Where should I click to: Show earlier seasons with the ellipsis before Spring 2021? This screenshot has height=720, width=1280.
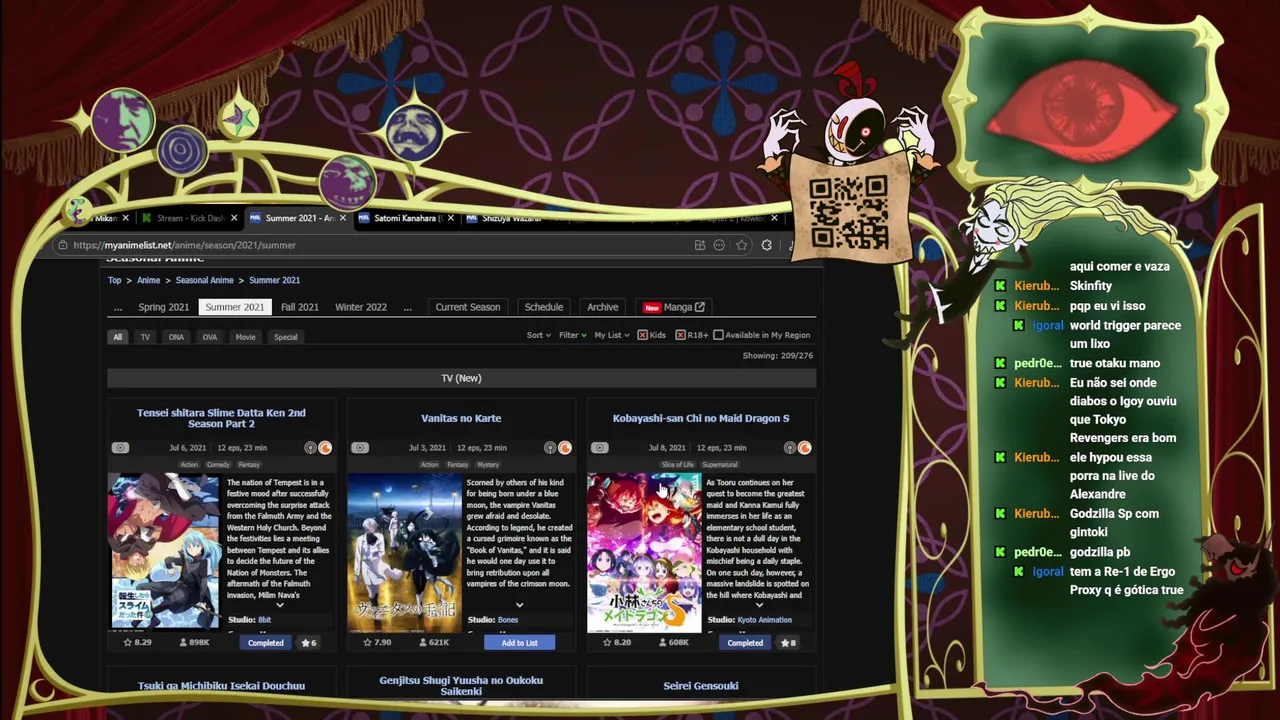(118, 307)
